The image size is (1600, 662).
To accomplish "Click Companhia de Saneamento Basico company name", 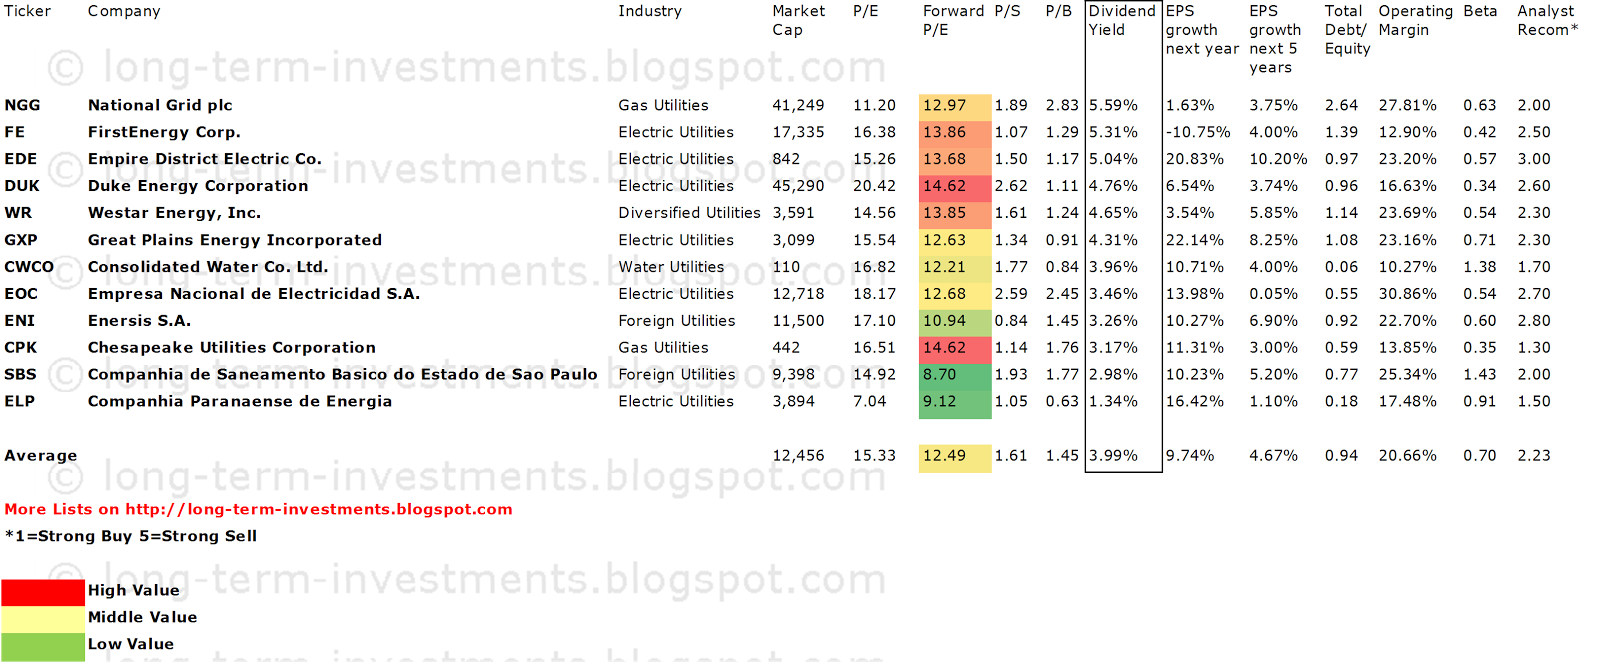I will (342, 374).
